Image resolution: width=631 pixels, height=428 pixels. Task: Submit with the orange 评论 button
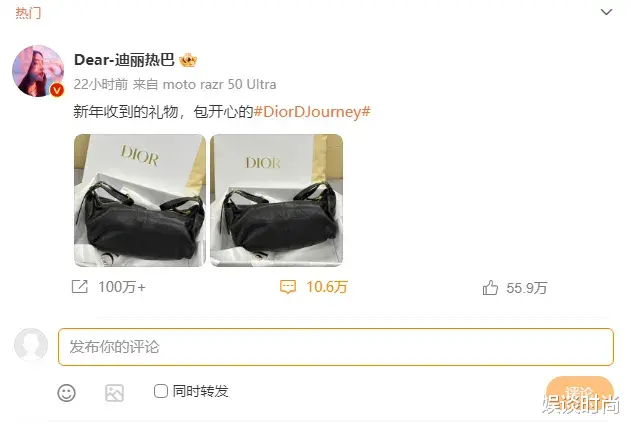click(580, 393)
